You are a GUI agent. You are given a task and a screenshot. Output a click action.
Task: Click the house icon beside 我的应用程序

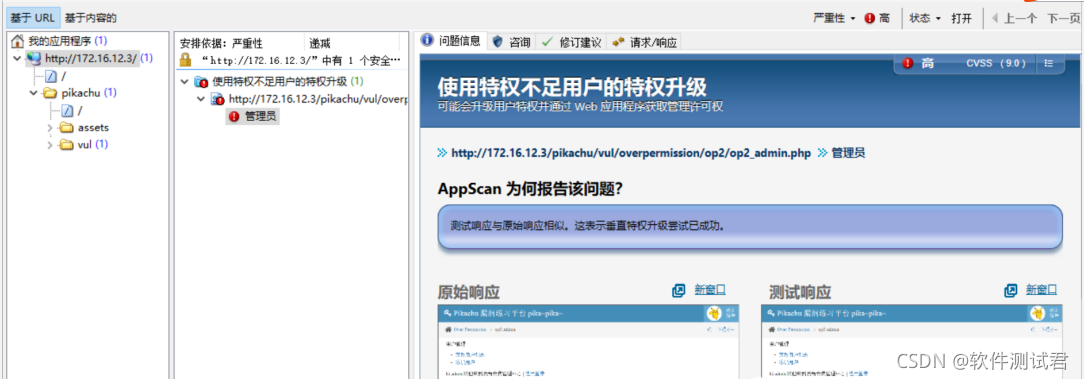tap(18, 41)
